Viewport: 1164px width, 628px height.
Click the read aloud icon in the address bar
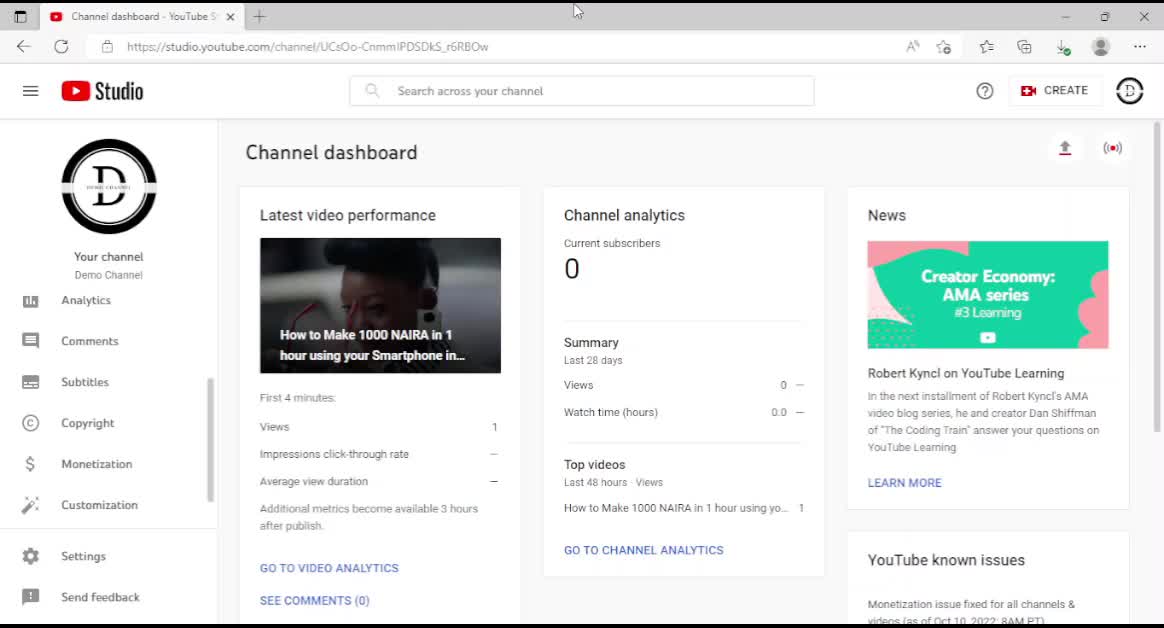912,47
